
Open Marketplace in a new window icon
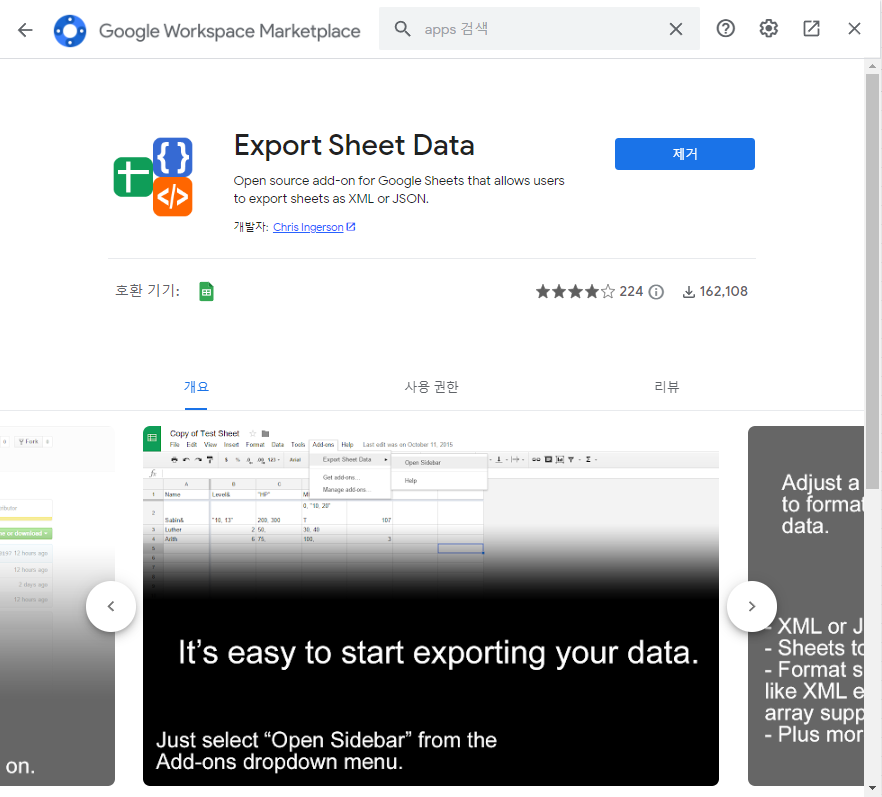click(x=811, y=28)
